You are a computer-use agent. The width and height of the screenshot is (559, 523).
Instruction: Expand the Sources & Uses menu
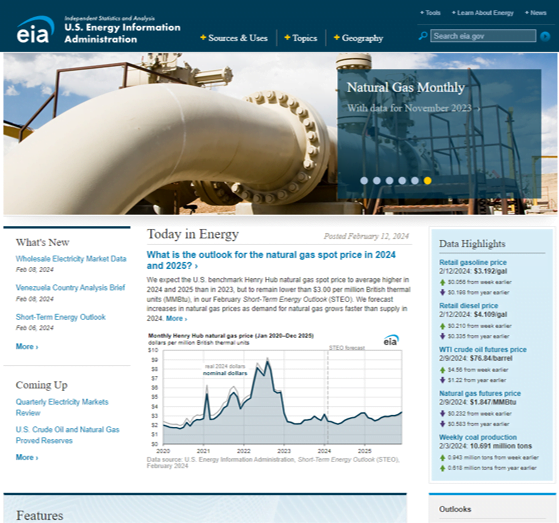pyautogui.click(x=234, y=38)
